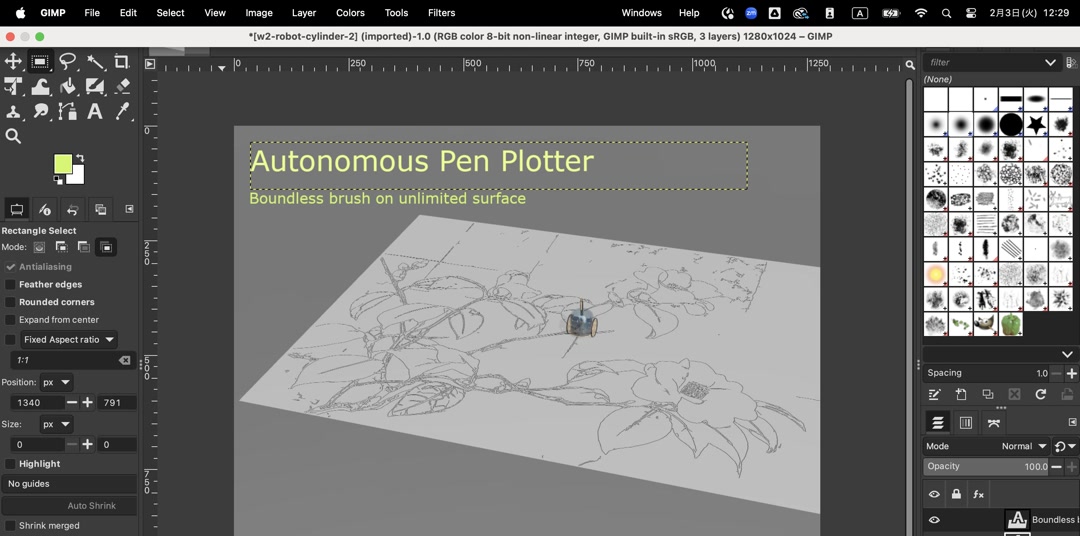Select the Warp Transform tool
Screen dimensions: 1080x536
pyautogui.click(x=40, y=86)
